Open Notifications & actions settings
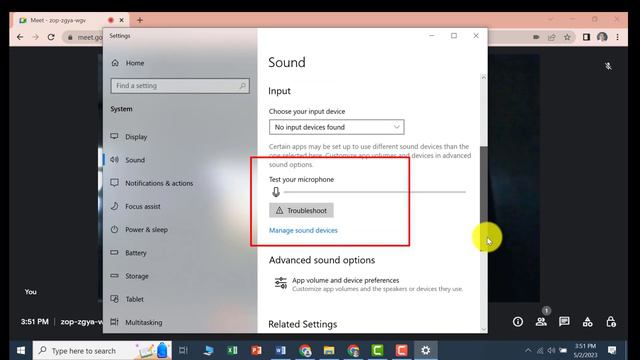640x360 pixels. (152, 183)
